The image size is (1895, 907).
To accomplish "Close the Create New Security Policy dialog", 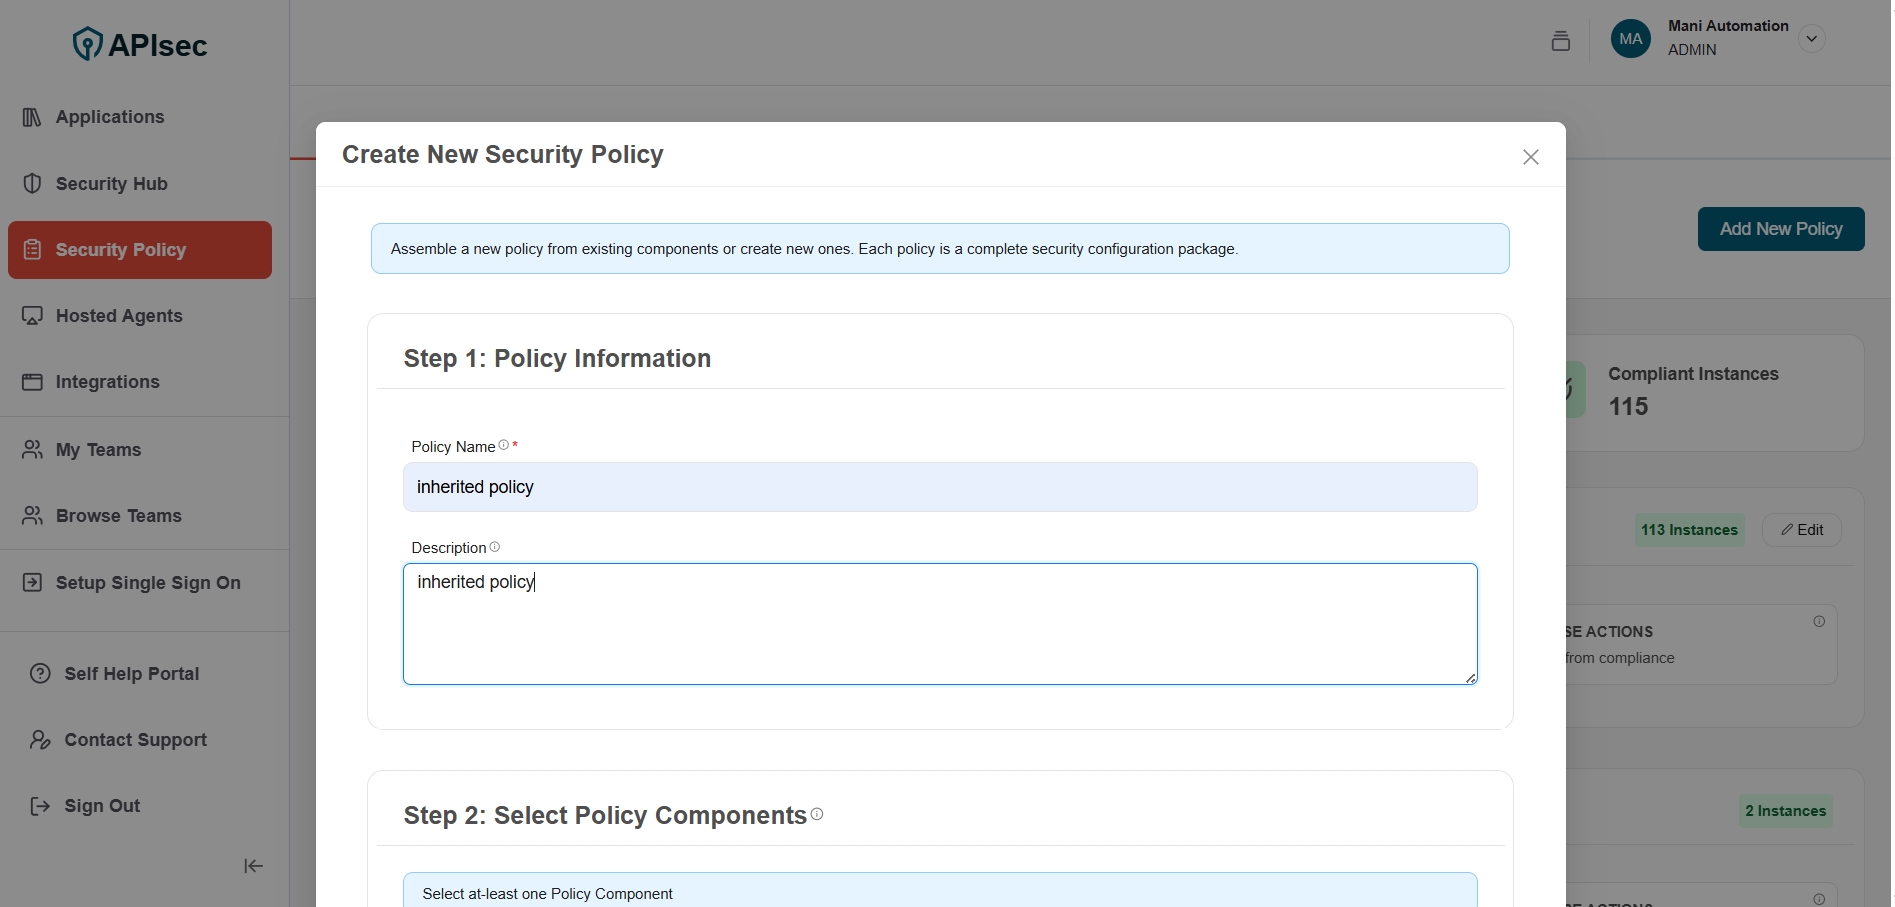I will (1530, 157).
